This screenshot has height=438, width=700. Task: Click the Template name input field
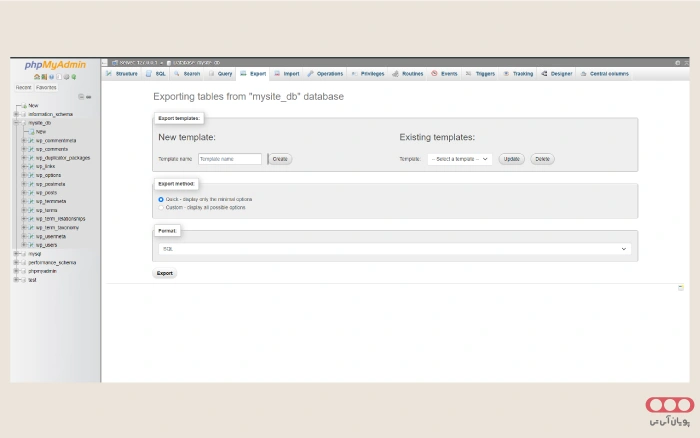pyautogui.click(x=230, y=159)
